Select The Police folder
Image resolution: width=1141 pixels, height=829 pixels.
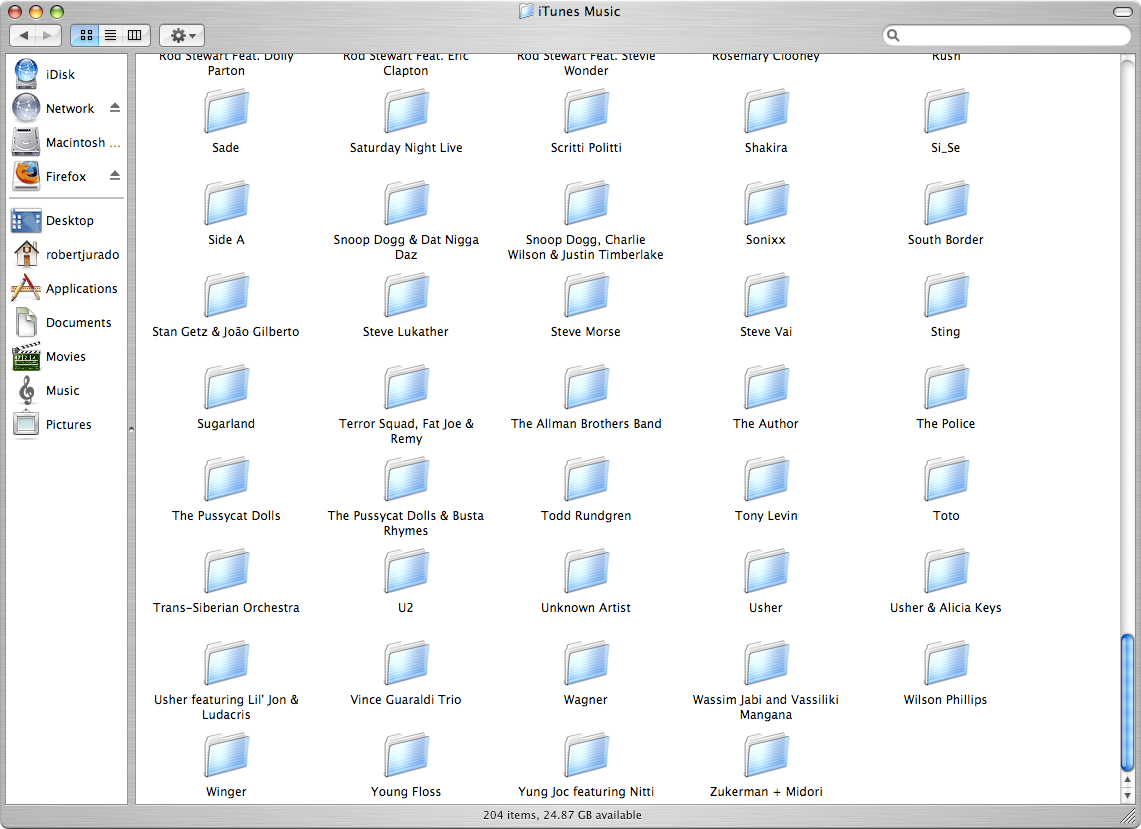(x=946, y=388)
